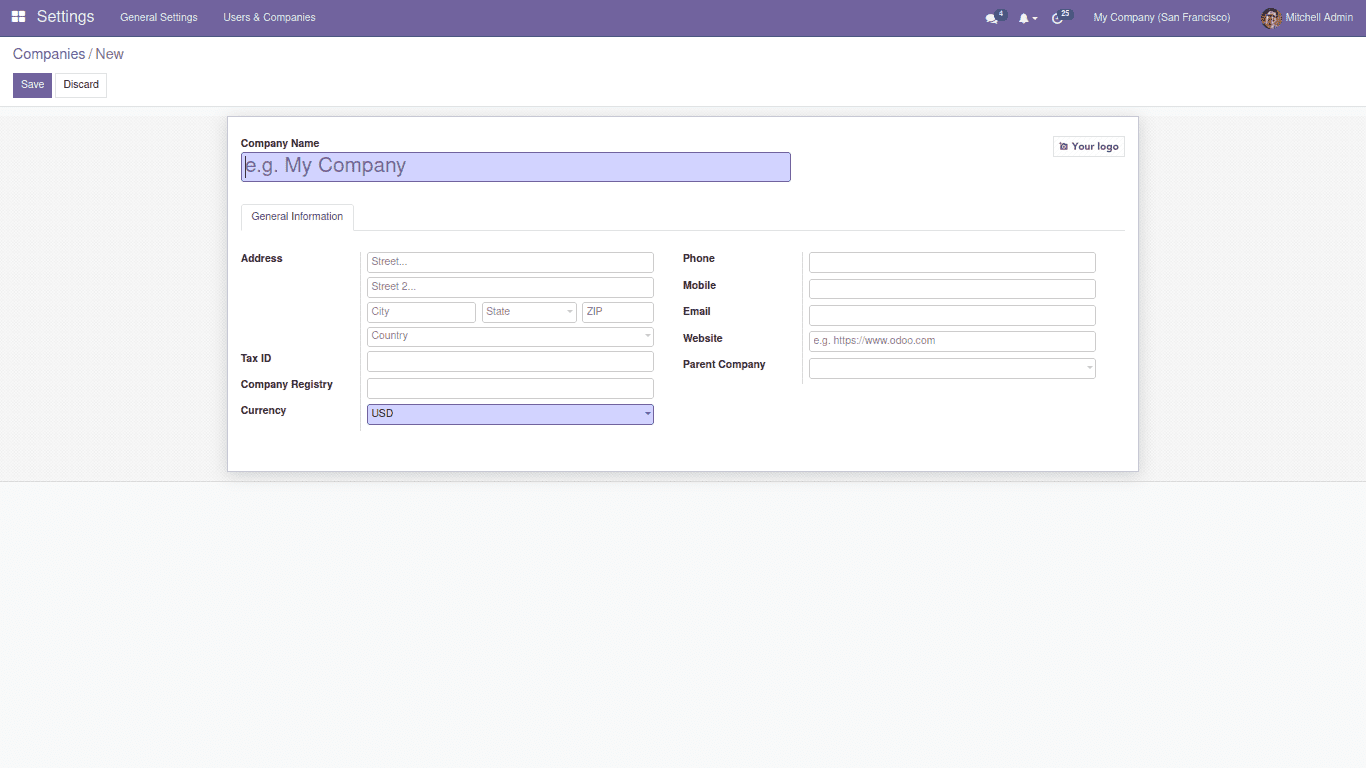Click the Save button

point(32,85)
